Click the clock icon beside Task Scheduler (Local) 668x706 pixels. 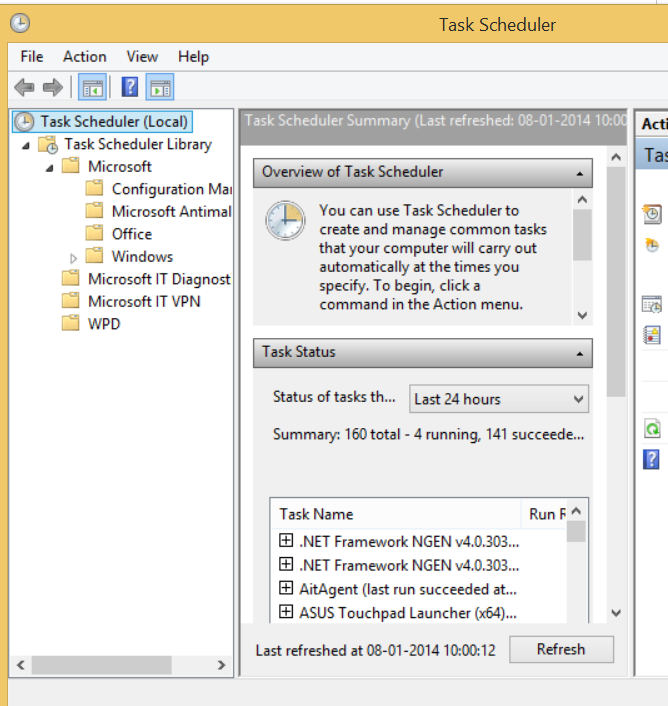(x=24, y=122)
